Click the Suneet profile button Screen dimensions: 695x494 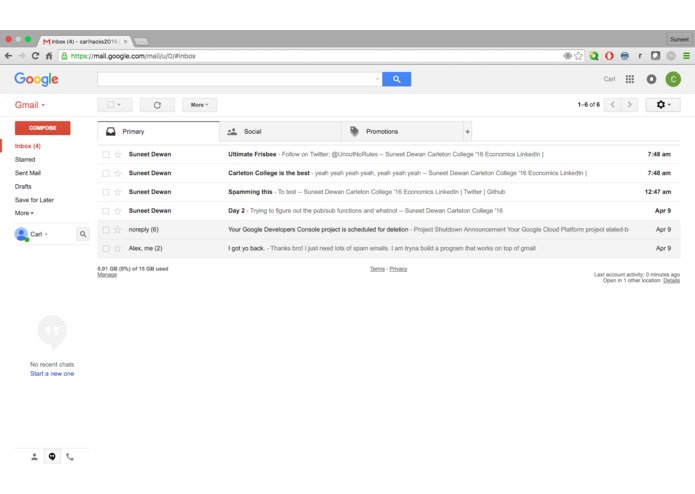[x=679, y=39]
